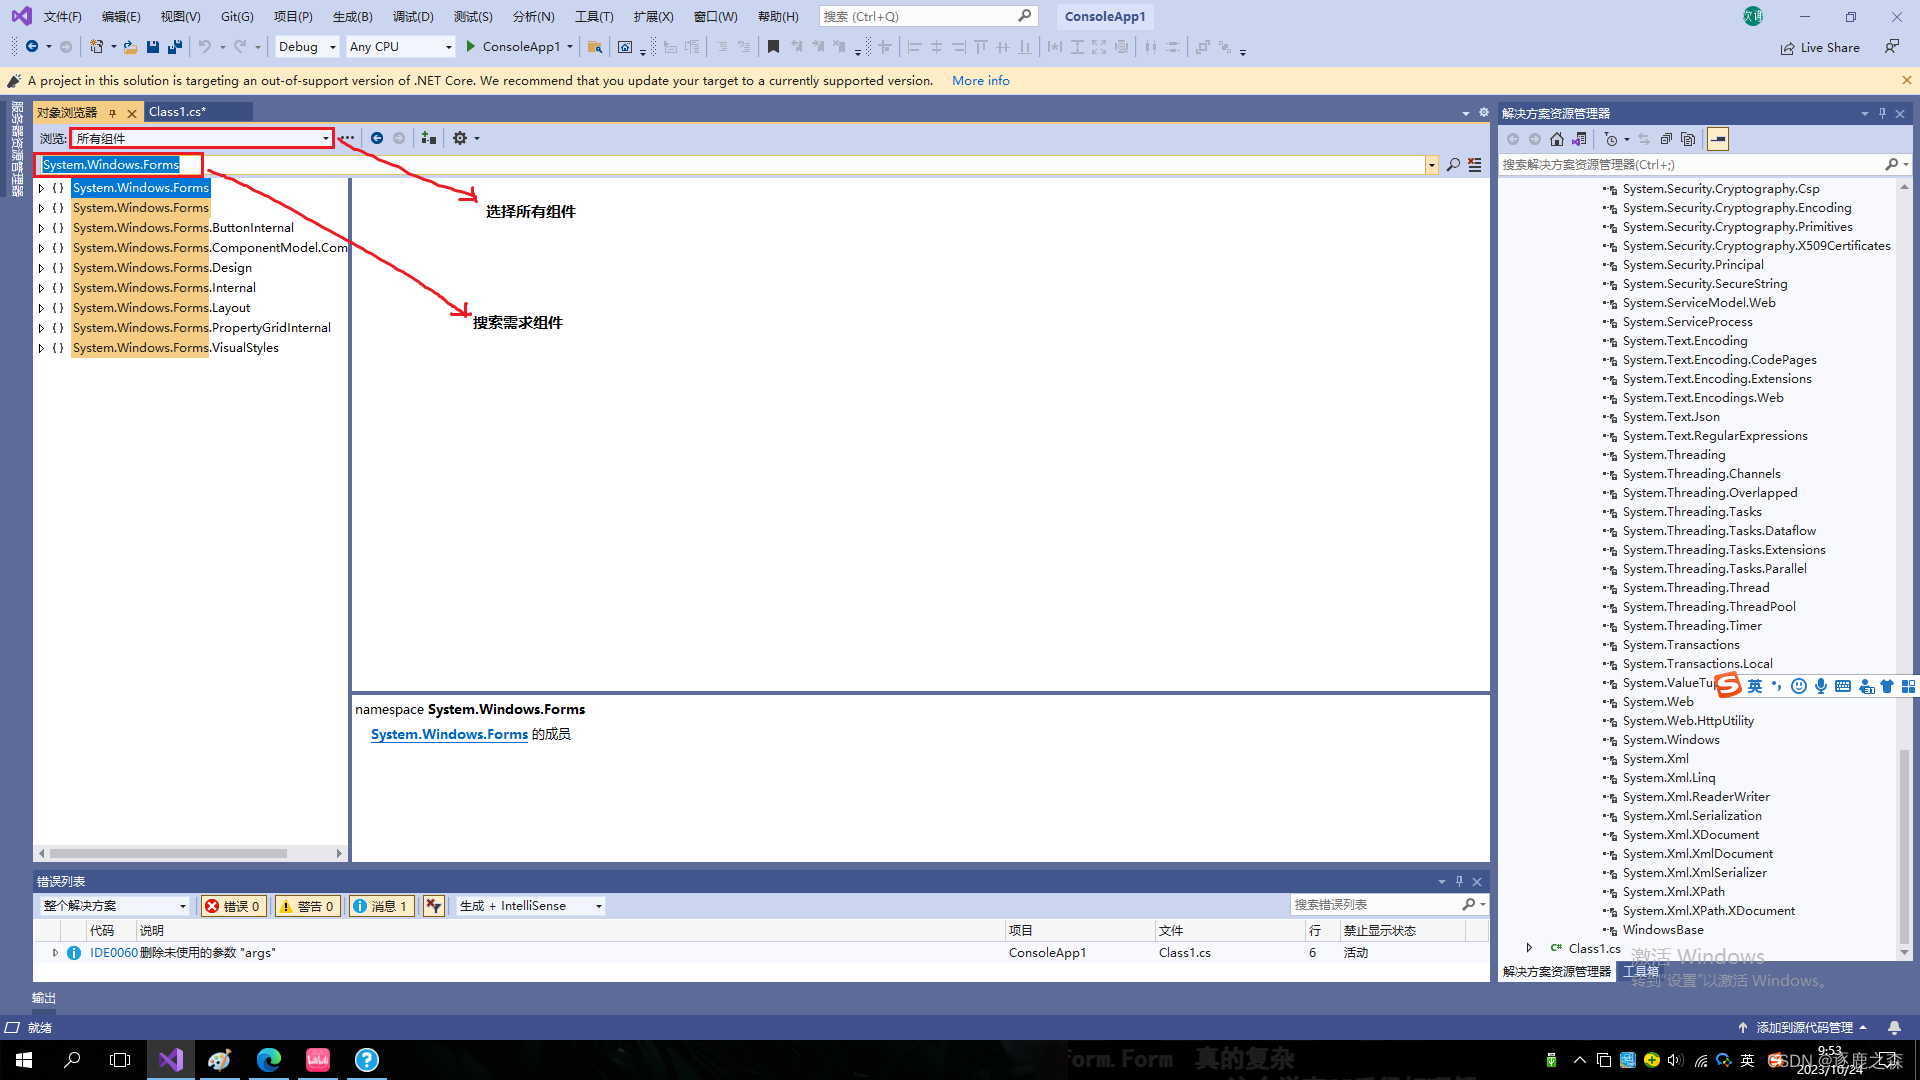Viewport: 1920px width, 1080px height.
Task: Toggle the 警告 0 warnings filter
Action: [307, 906]
